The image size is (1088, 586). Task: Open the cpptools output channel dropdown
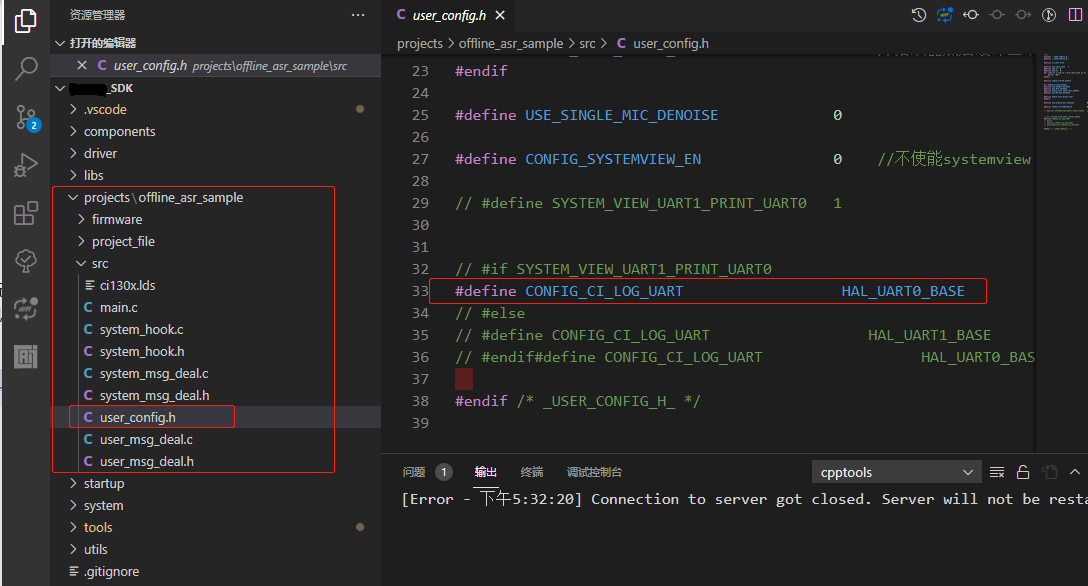(896, 472)
